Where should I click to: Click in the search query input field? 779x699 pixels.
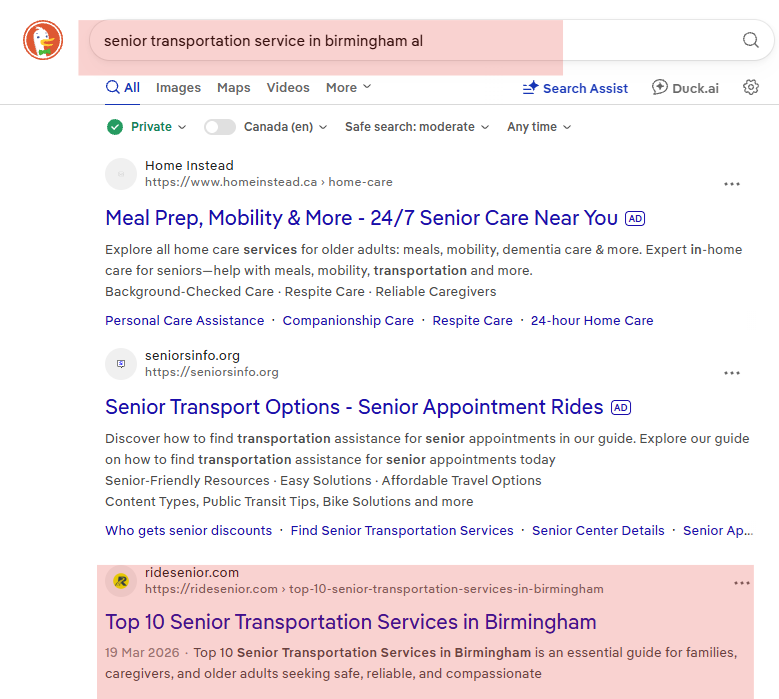coord(417,41)
